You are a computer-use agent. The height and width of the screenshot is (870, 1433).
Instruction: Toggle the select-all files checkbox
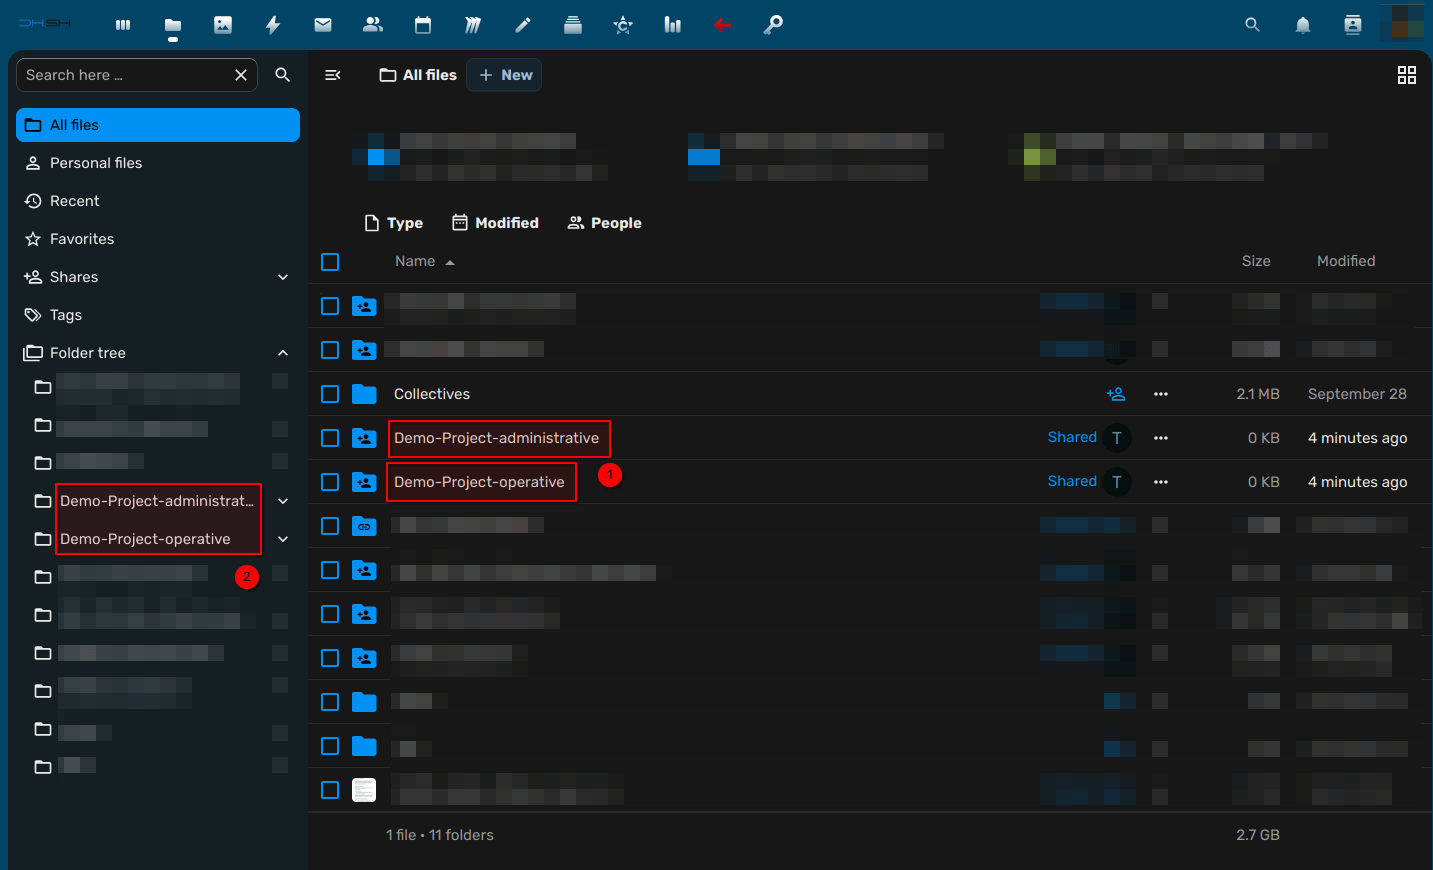tap(330, 262)
